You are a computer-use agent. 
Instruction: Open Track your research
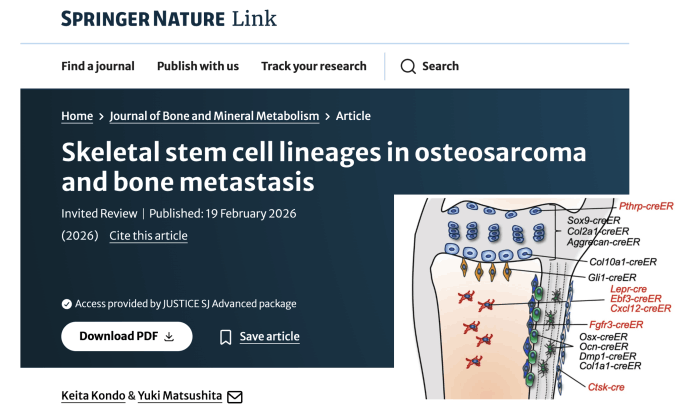click(313, 66)
